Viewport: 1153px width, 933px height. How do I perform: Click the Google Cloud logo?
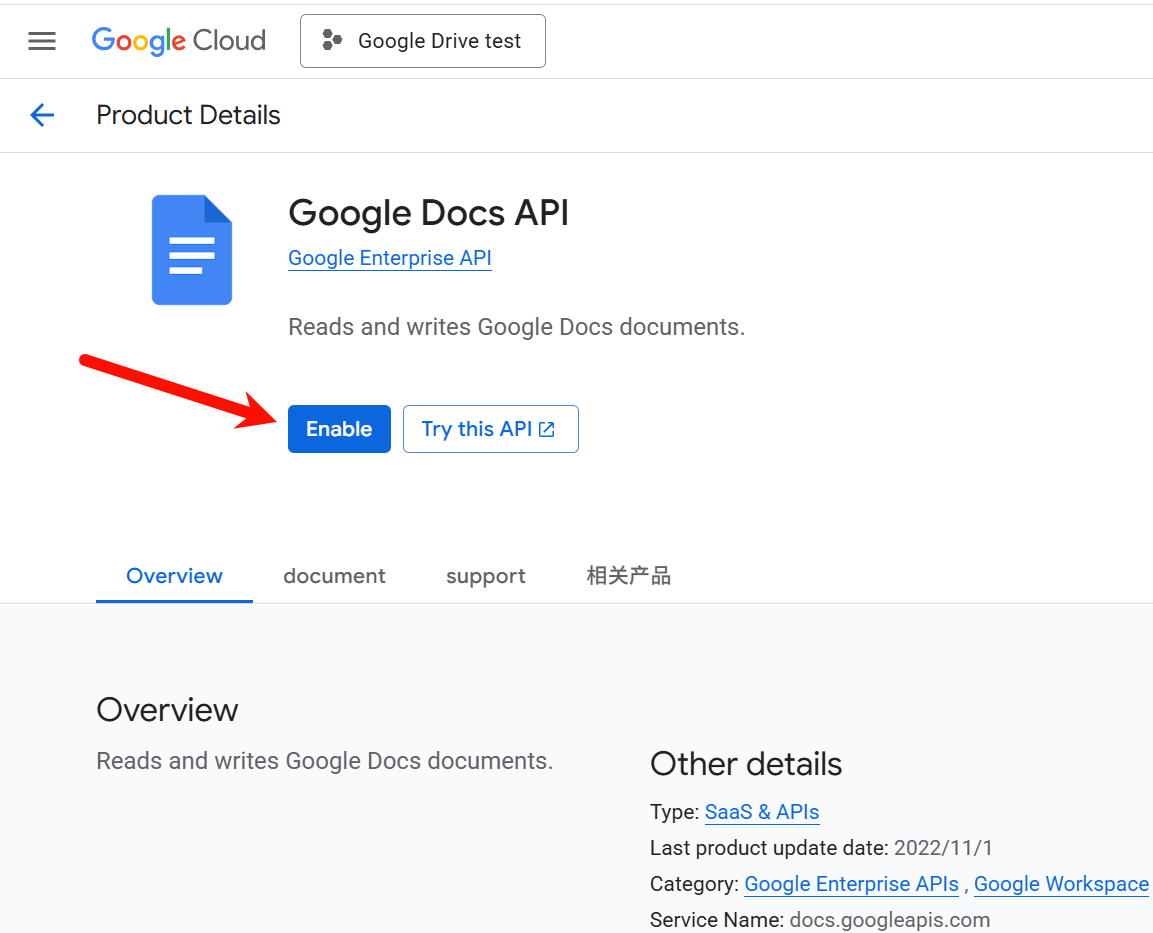179,41
